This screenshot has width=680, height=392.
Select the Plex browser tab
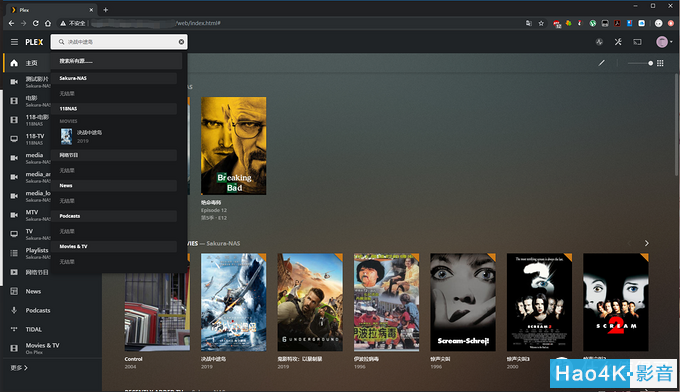(x=52, y=10)
